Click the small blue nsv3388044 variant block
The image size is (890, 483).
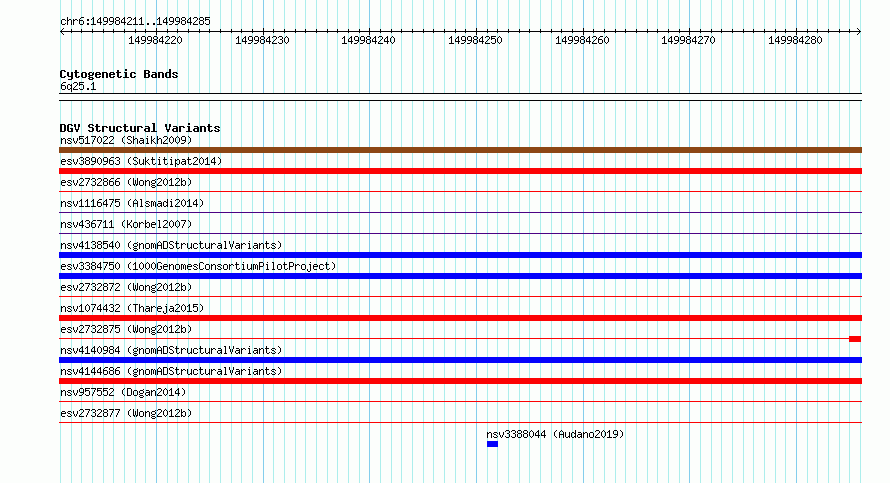click(492, 444)
